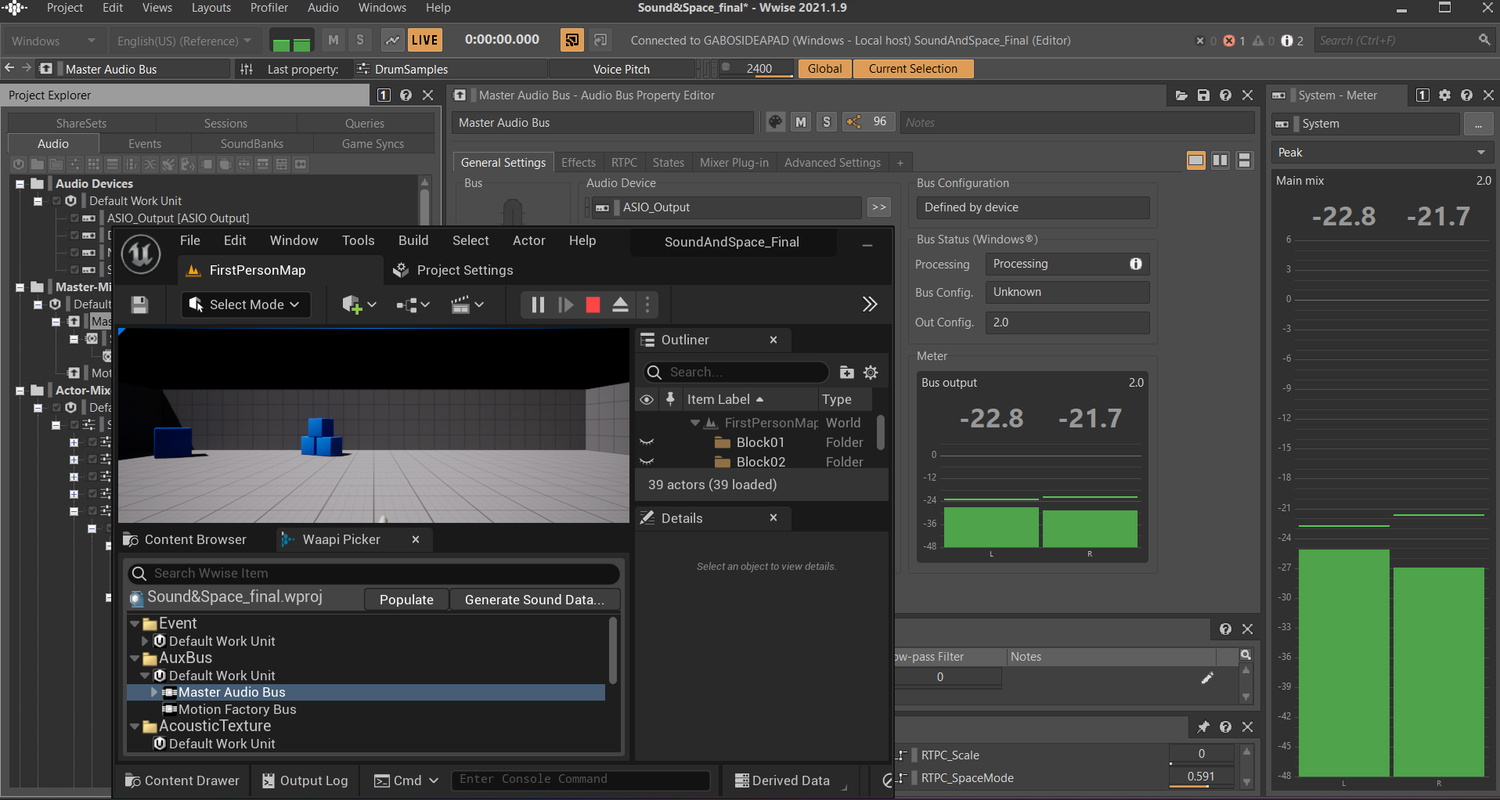The width and height of the screenshot is (1500, 800).
Task: Collapse the Audio Devices tree node
Action: coord(20,184)
